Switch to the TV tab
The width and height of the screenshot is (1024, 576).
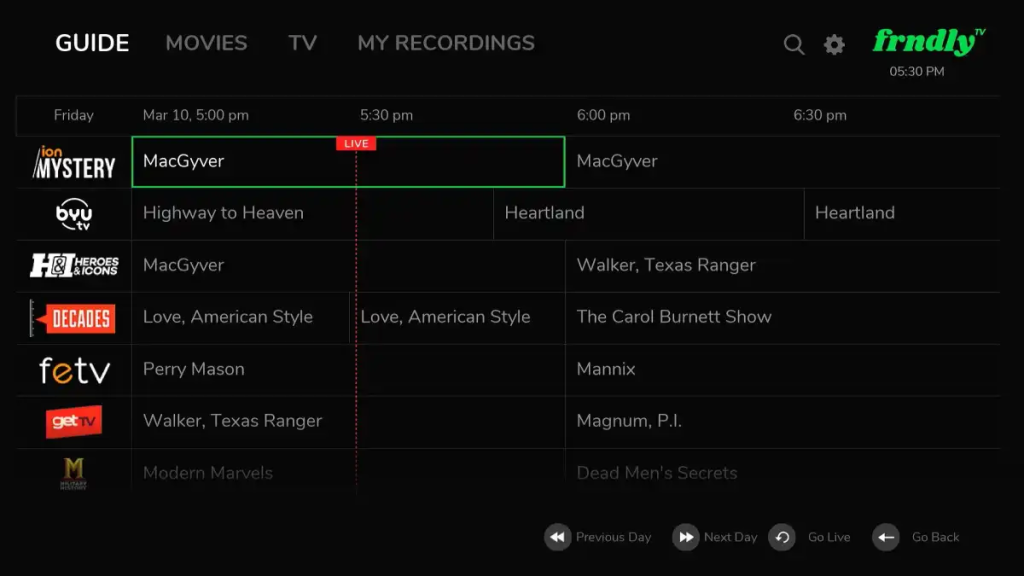point(302,43)
